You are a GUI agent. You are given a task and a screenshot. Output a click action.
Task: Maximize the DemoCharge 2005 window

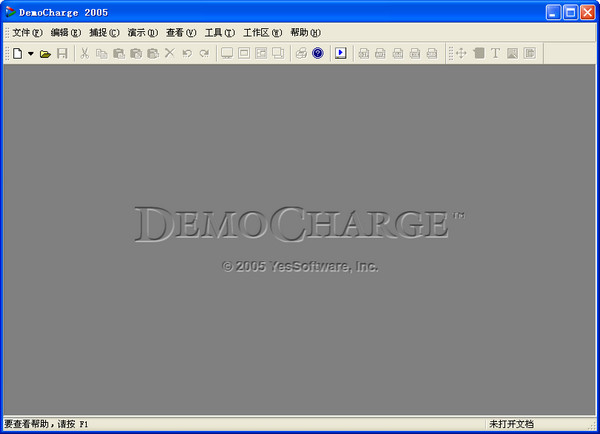coord(570,12)
